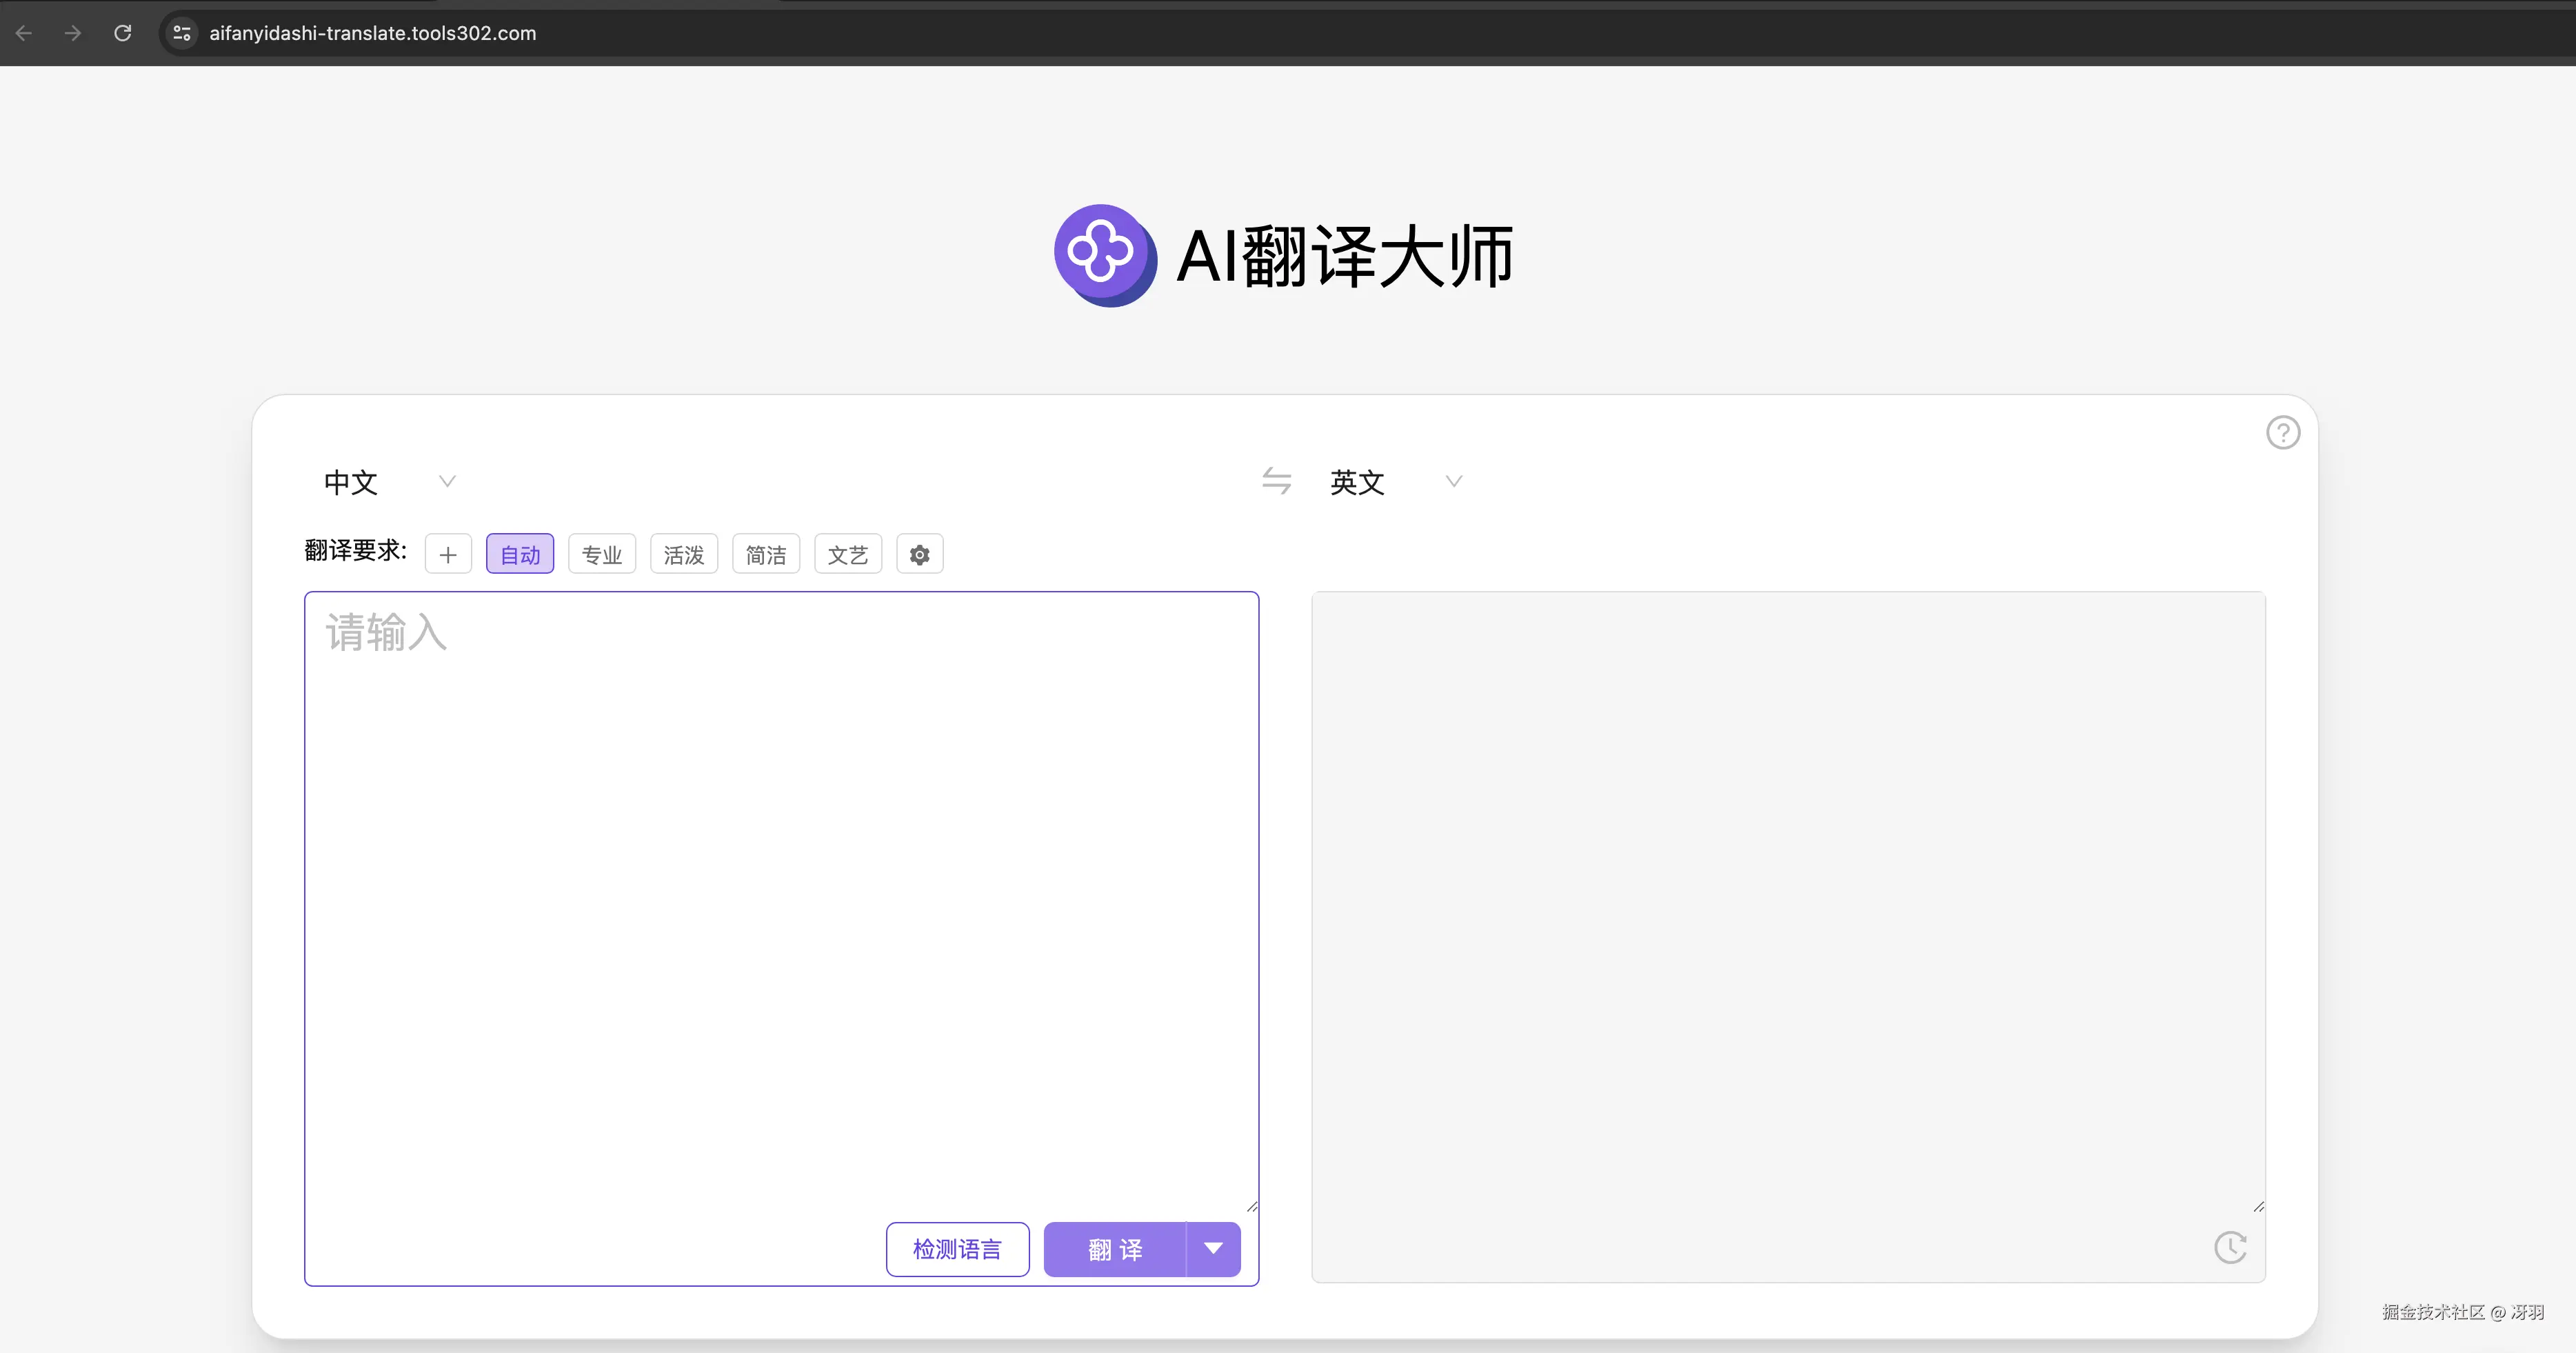Open translation history clock icon

2230,1247
